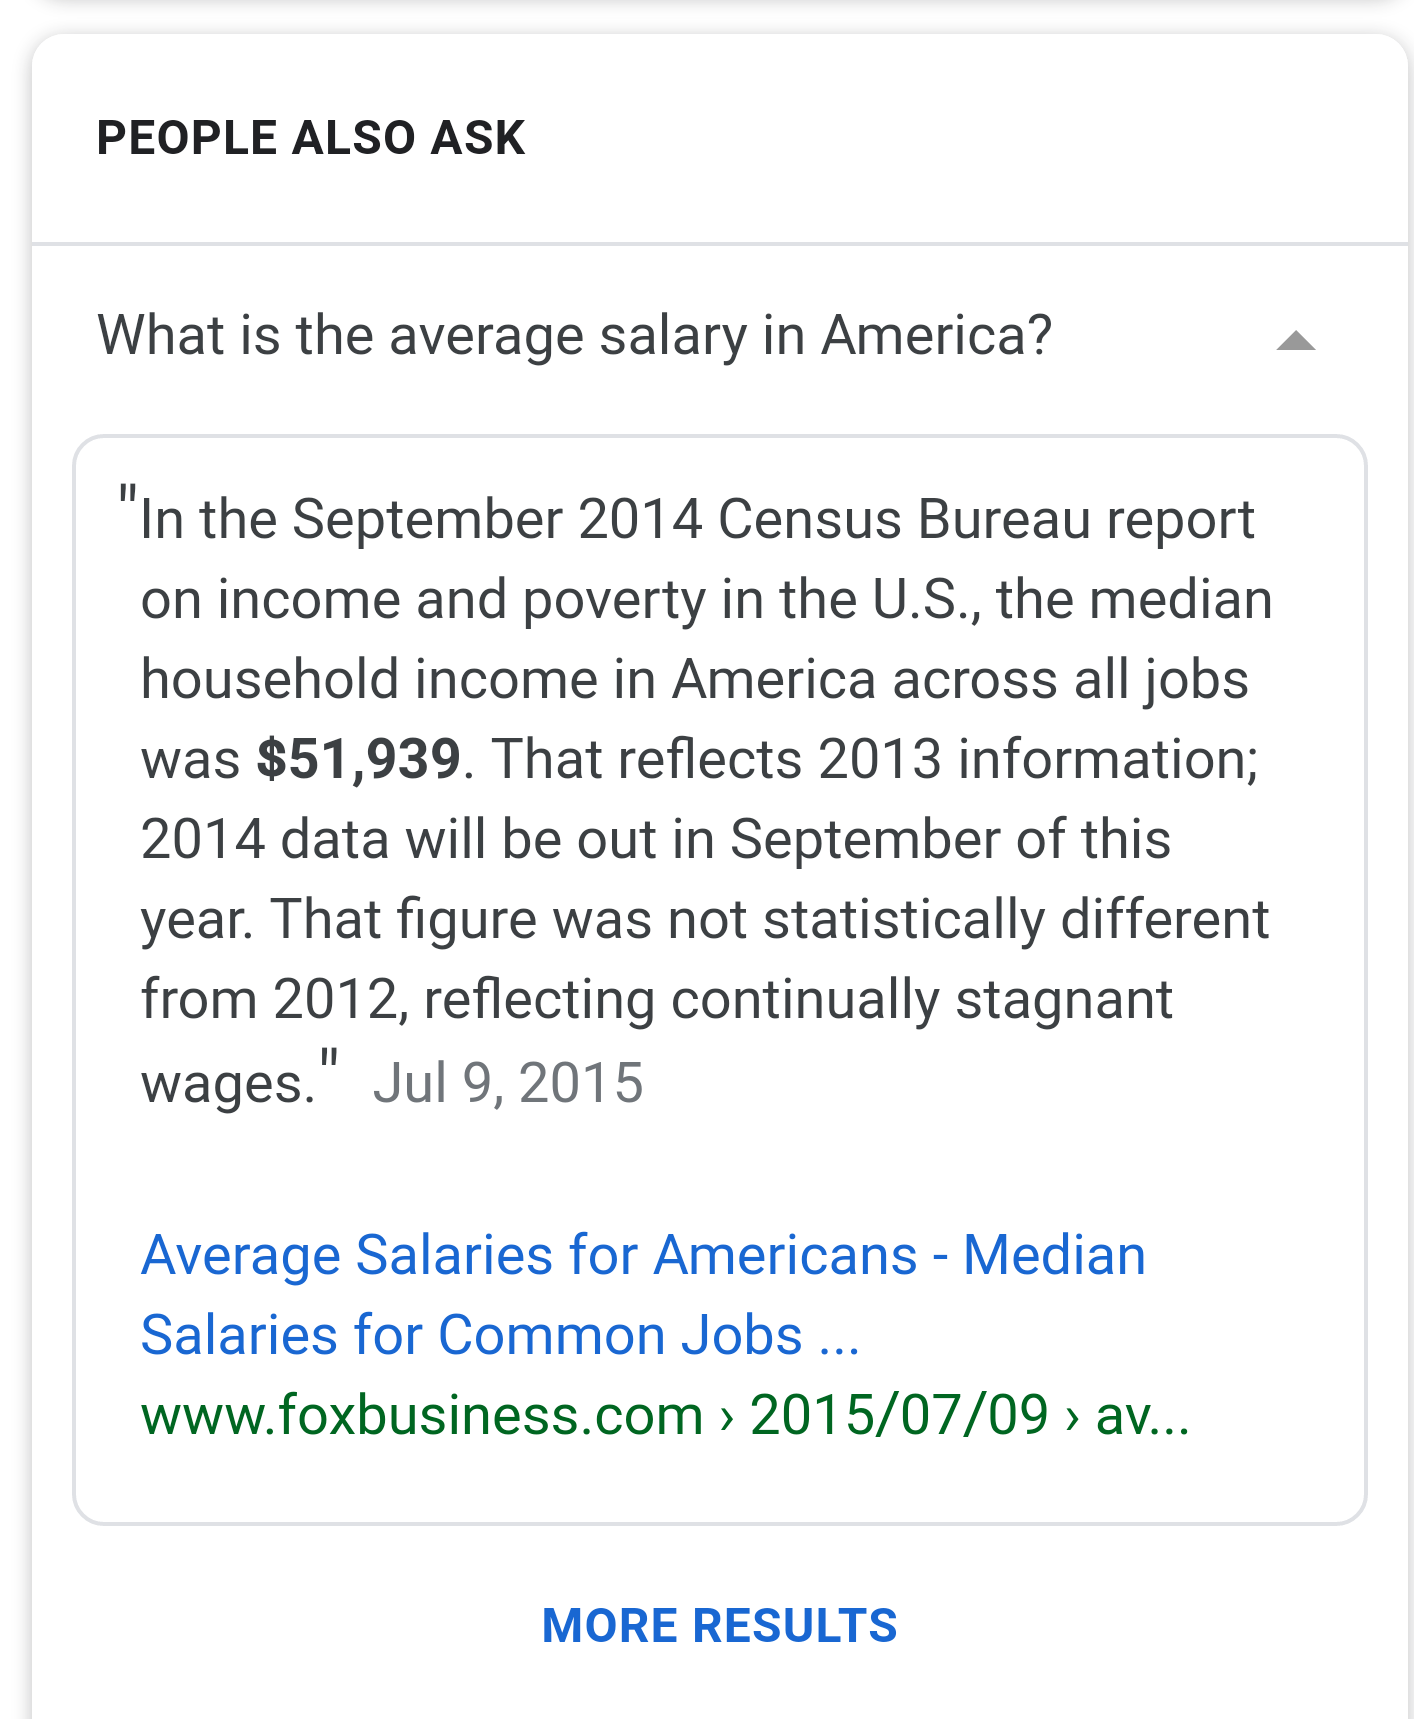This screenshot has width=1414, height=1719.
Task: Click the www.foxbusiness.com green URL
Action: point(422,1415)
